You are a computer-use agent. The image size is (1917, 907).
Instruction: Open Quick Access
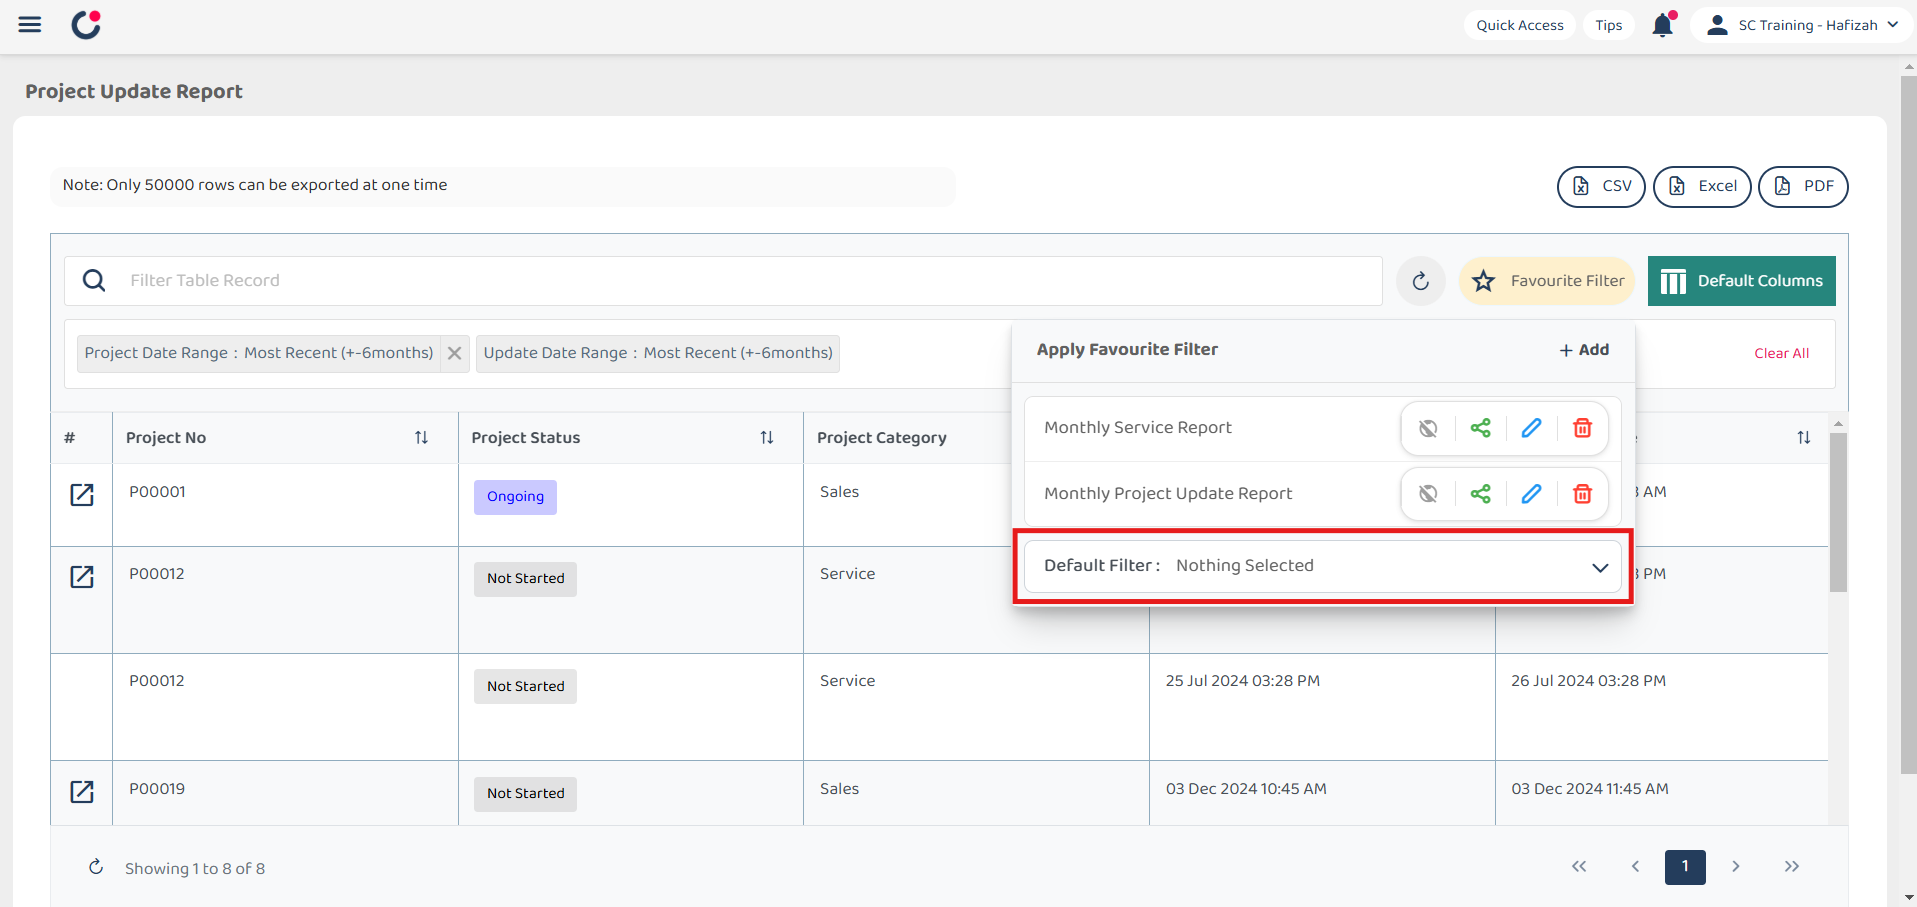1520,25
